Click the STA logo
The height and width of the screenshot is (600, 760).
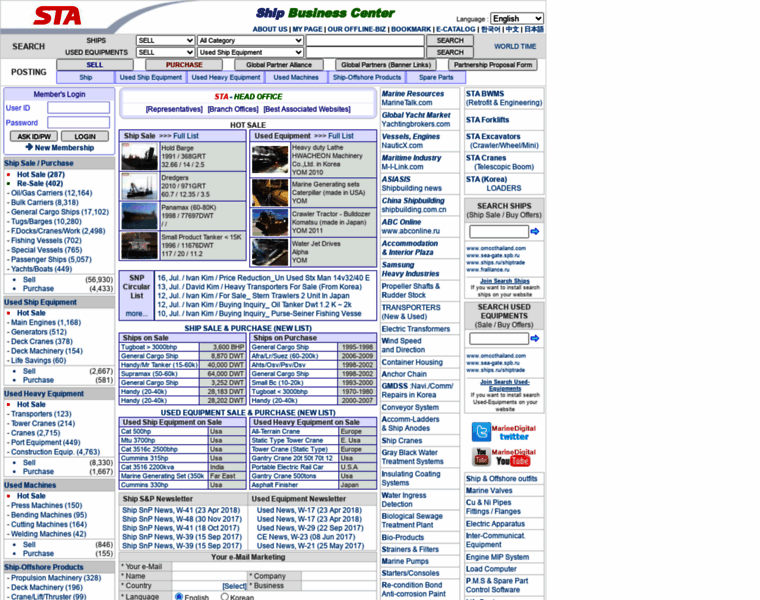(x=57, y=16)
